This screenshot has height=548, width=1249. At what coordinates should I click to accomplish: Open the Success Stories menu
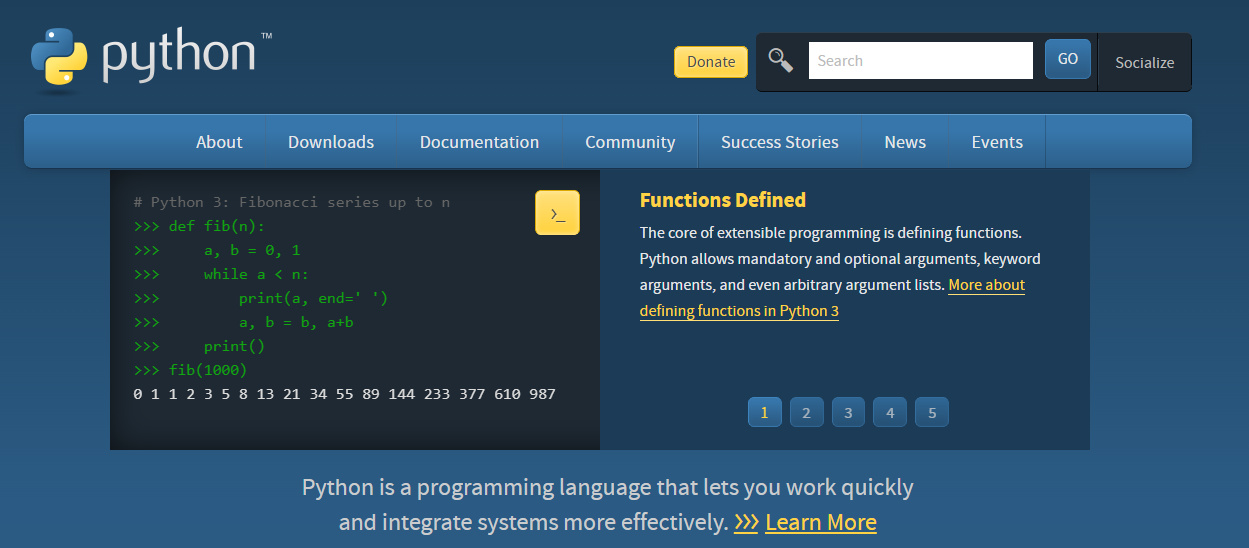click(780, 142)
